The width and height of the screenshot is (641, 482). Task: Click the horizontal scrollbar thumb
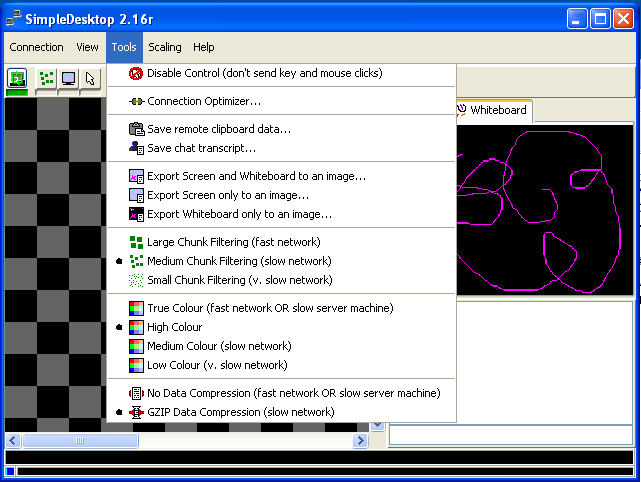coord(80,441)
